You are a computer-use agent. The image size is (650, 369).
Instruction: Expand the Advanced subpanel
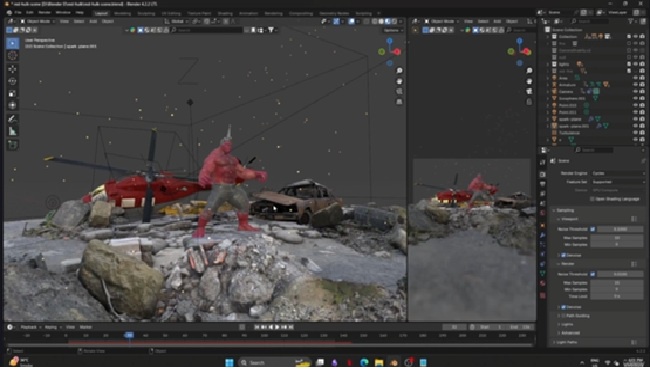(x=570, y=333)
